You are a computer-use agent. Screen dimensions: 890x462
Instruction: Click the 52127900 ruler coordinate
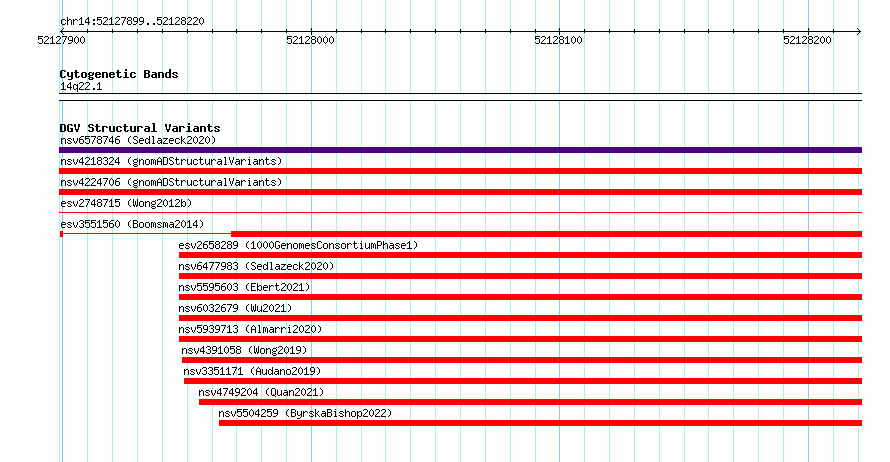[61, 40]
